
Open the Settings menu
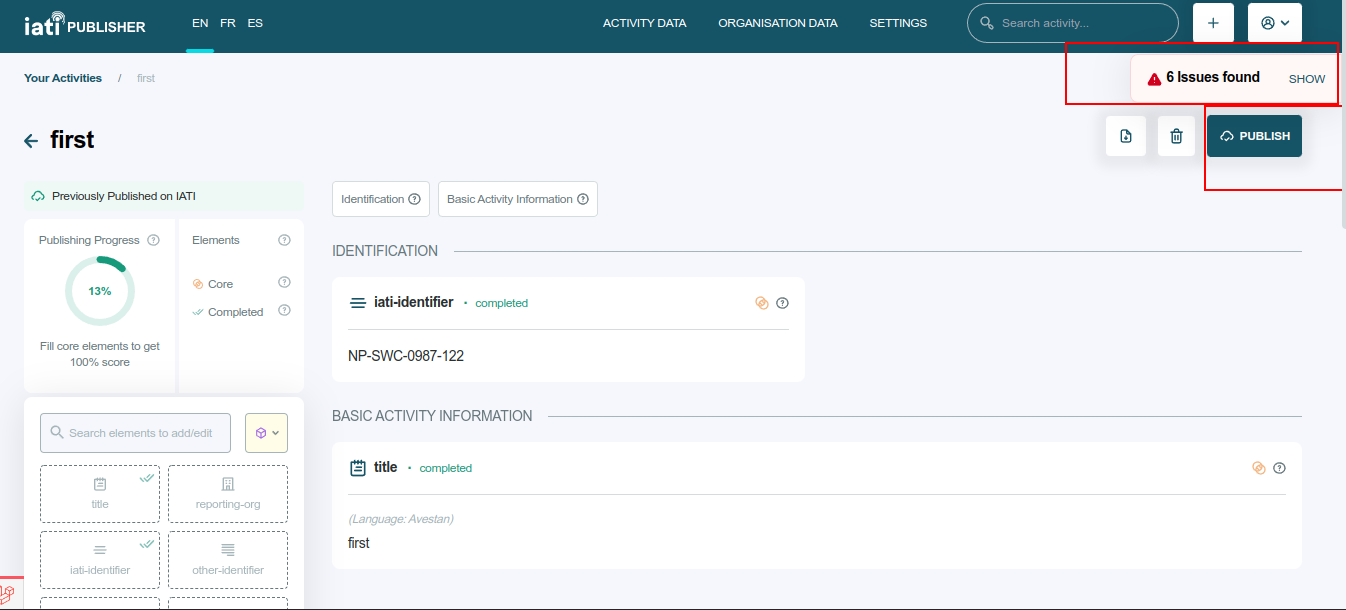[x=898, y=23]
